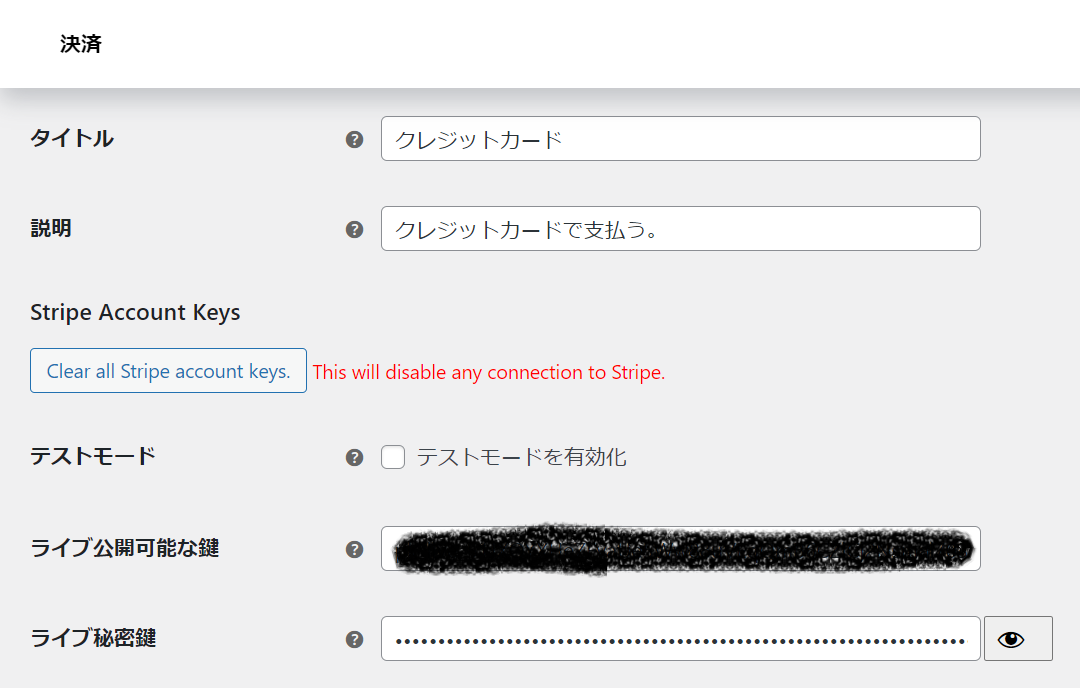Click the masked ライブ秘密鍵 password field
Screen dimensions: 1080x688
681,639
